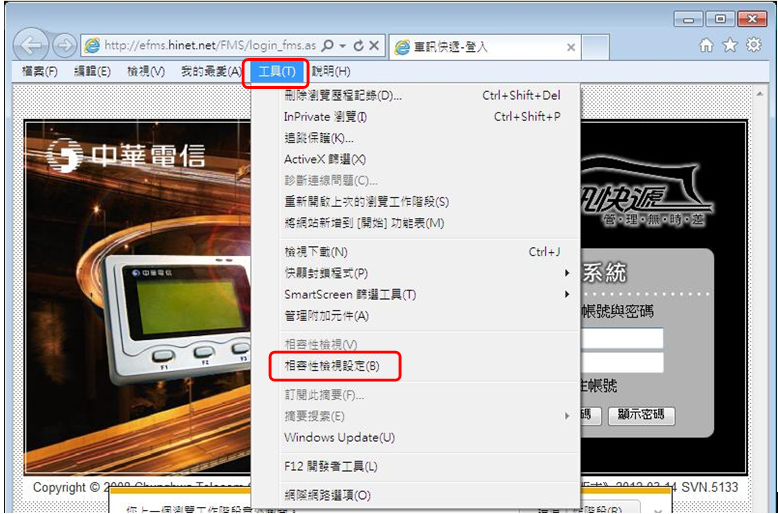Choose 刪除瀏覽歷程記錄(D)... menu entry
This screenshot has height=514, width=778.
coord(416,96)
